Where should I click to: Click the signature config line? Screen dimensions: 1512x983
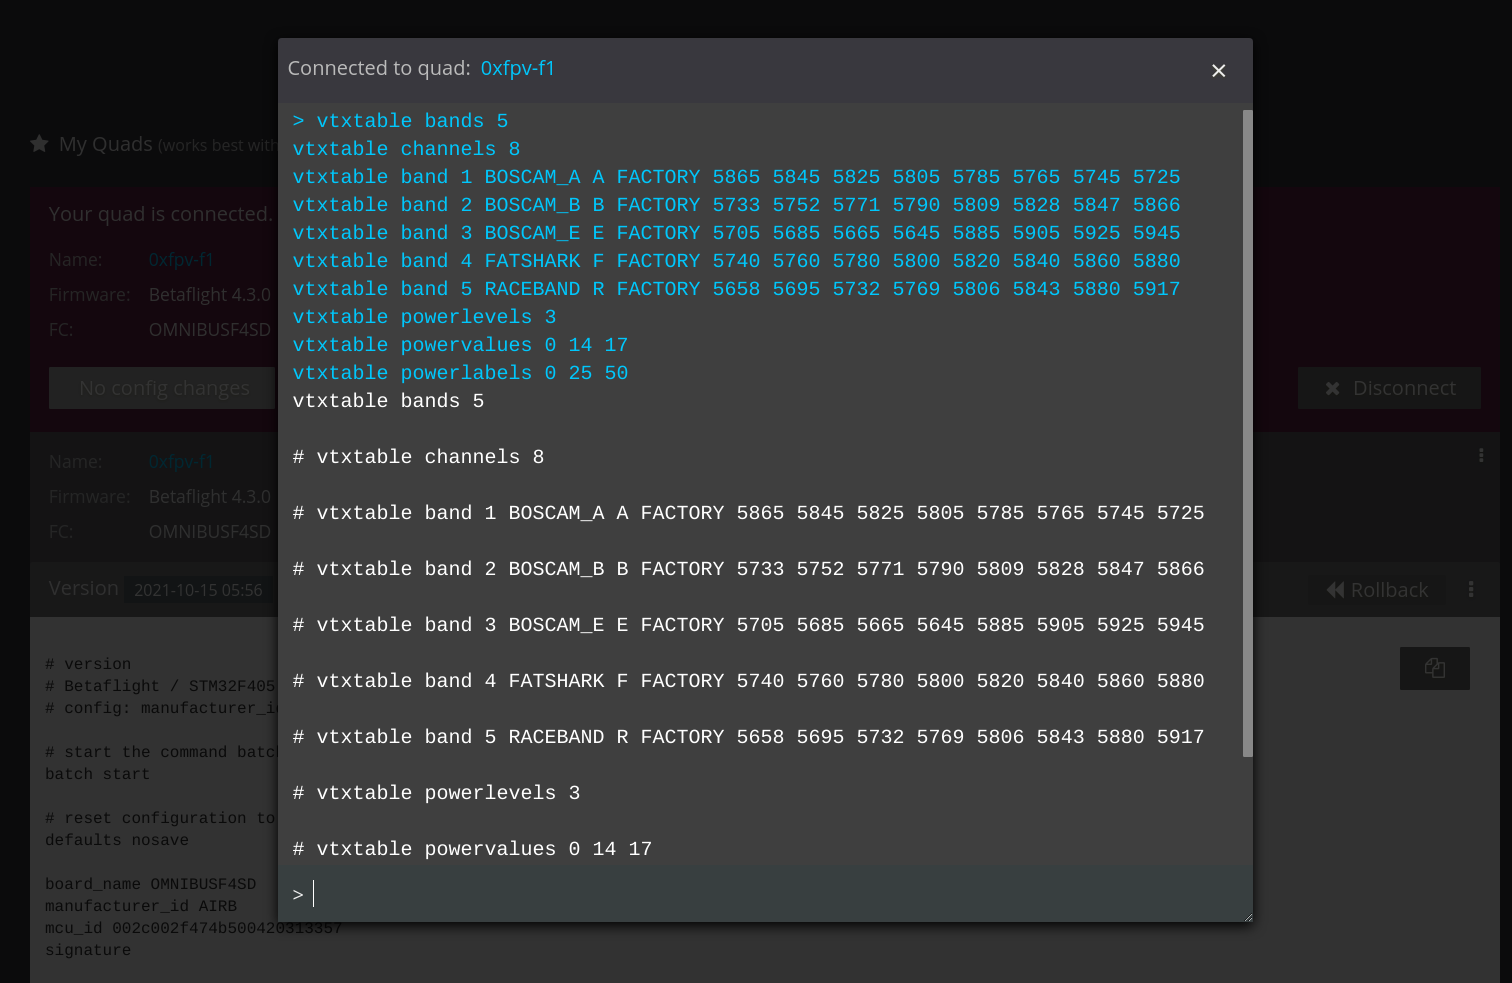[88, 951]
